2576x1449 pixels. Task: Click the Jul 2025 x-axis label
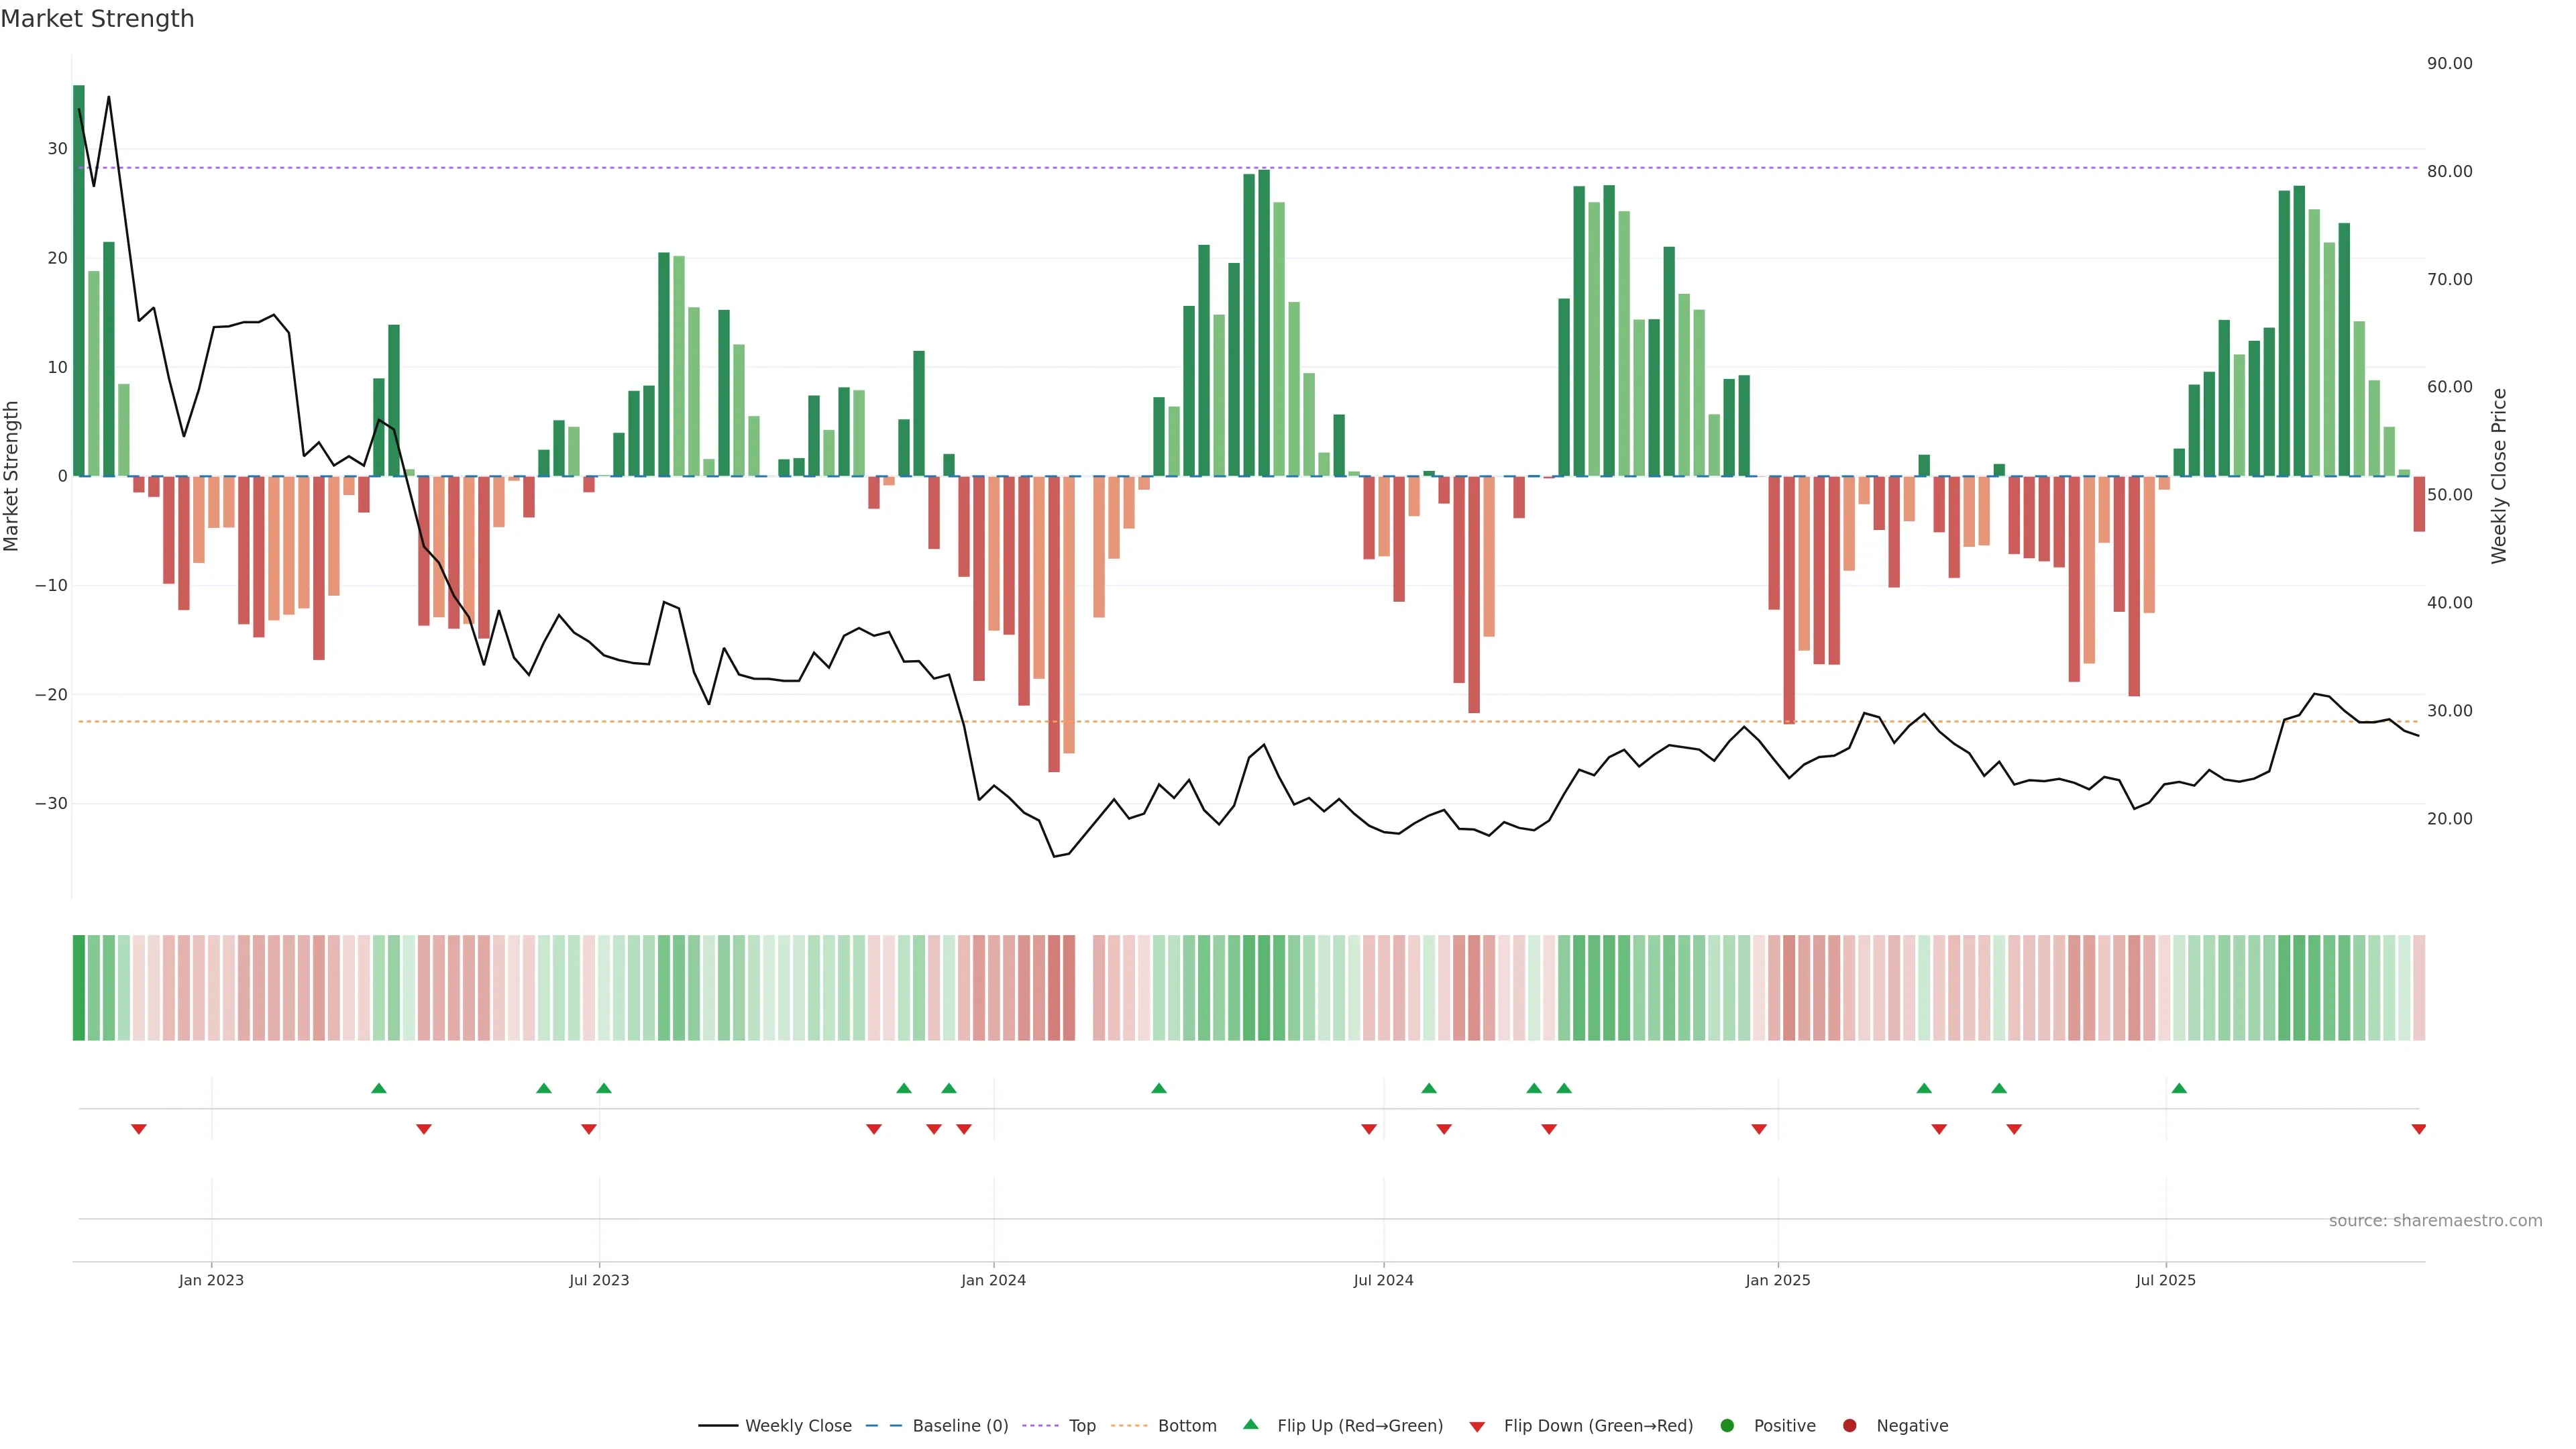tap(2165, 1280)
